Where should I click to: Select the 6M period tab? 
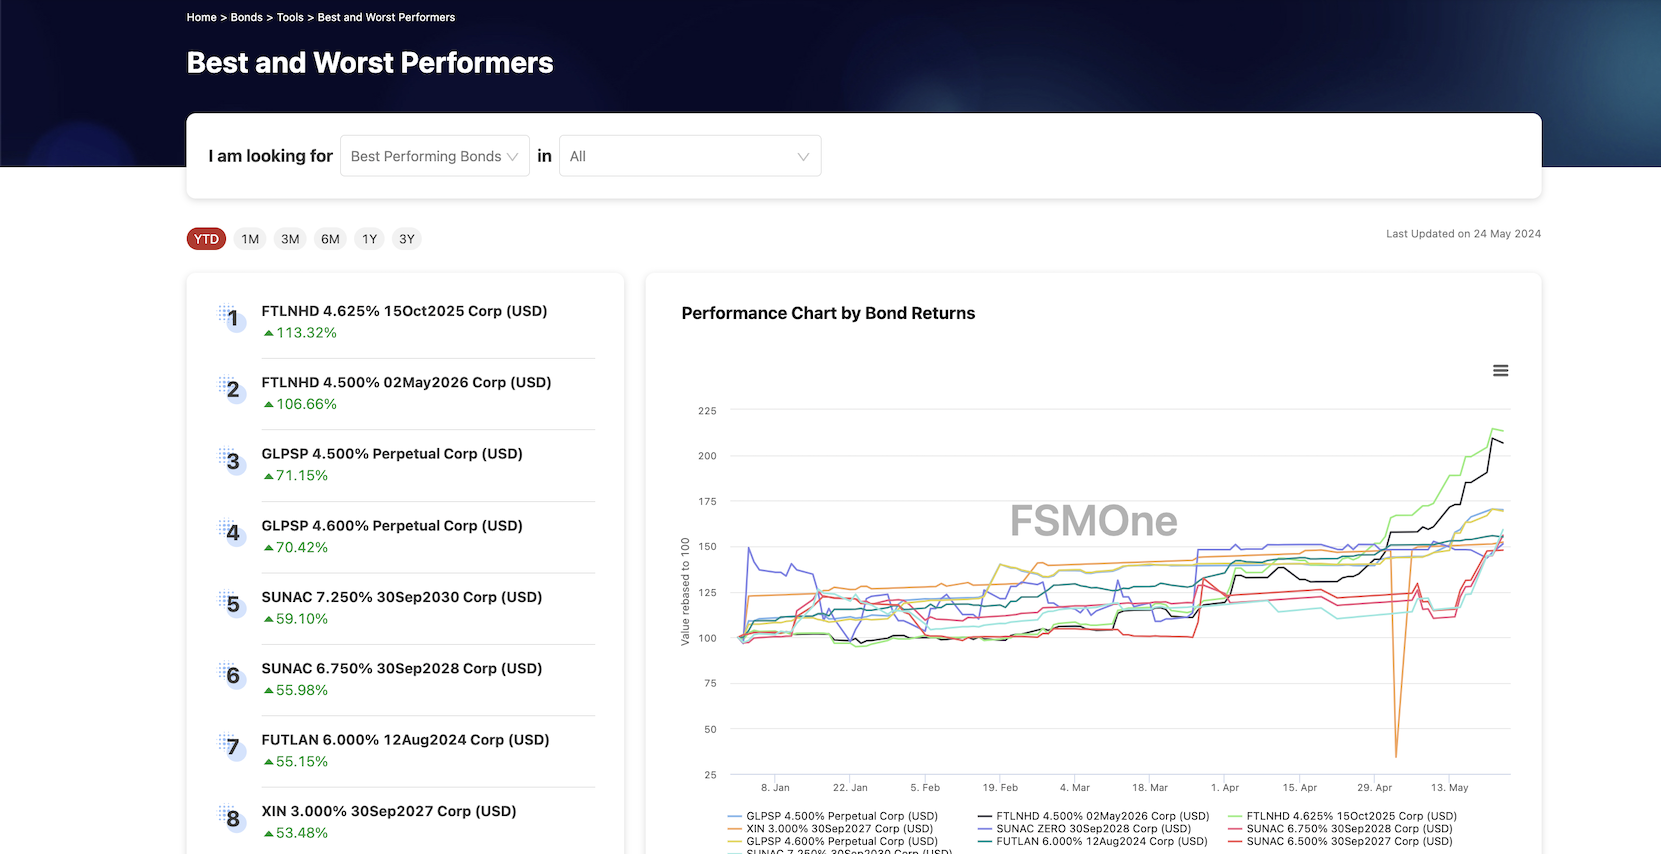coord(330,239)
